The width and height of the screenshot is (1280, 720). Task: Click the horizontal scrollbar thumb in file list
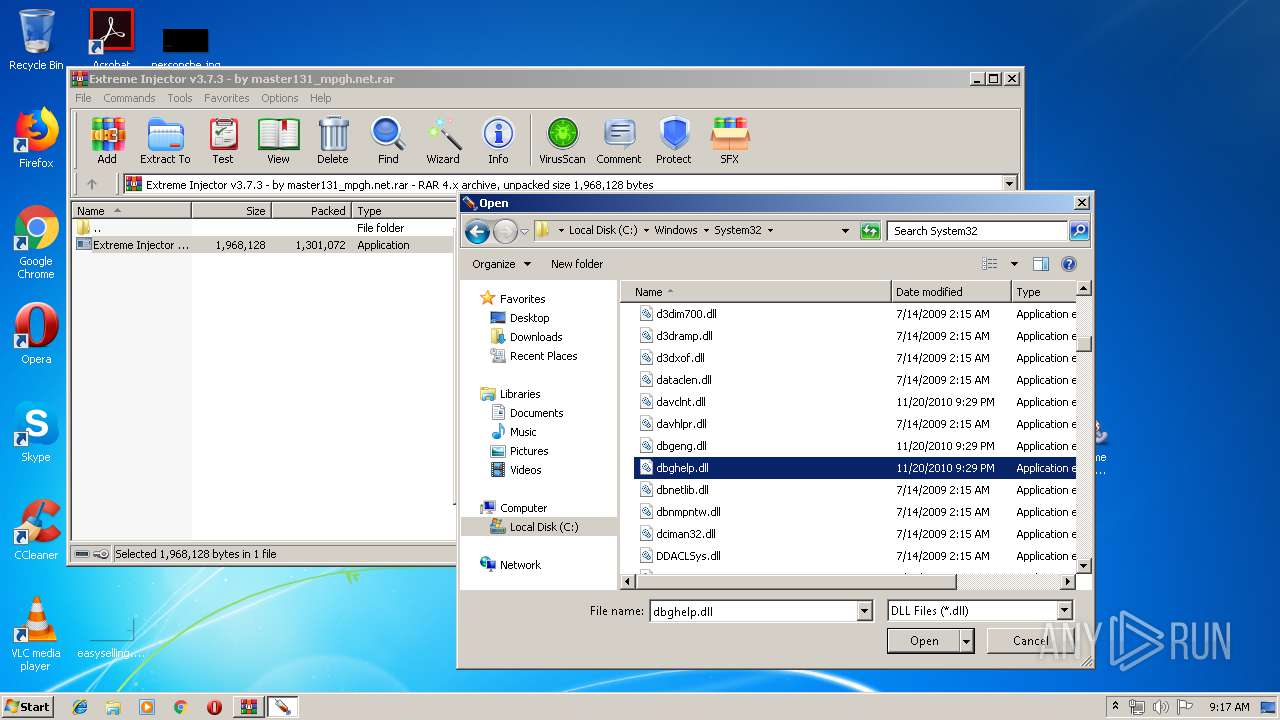point(796,581)
